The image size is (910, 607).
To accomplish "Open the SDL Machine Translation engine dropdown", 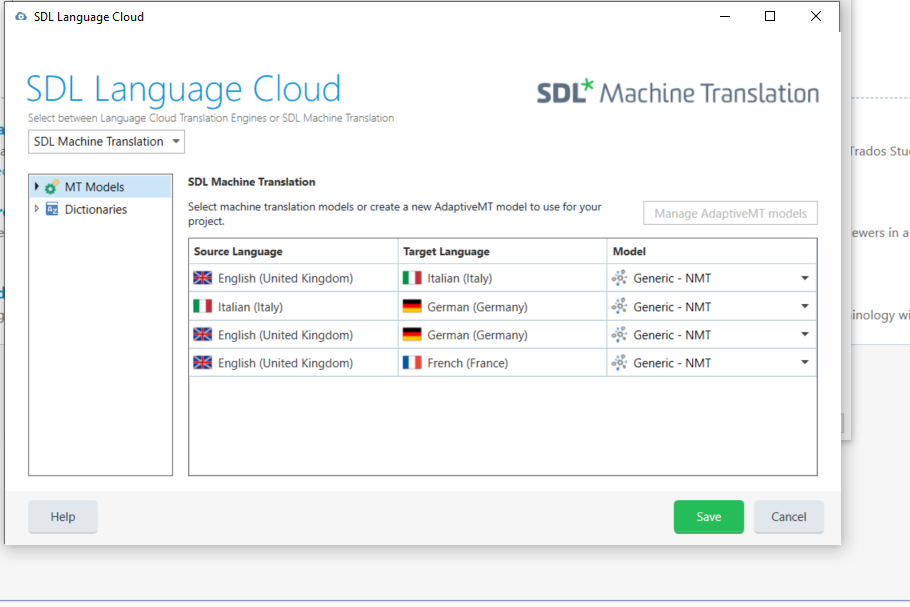I will point(106,142).
